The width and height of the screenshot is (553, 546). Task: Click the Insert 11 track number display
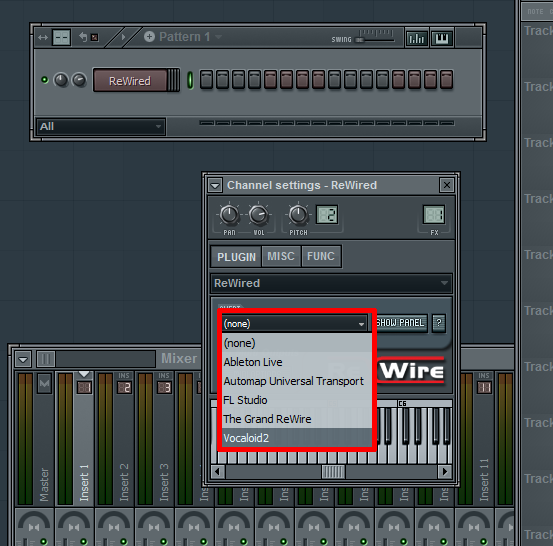click(484, 388)
